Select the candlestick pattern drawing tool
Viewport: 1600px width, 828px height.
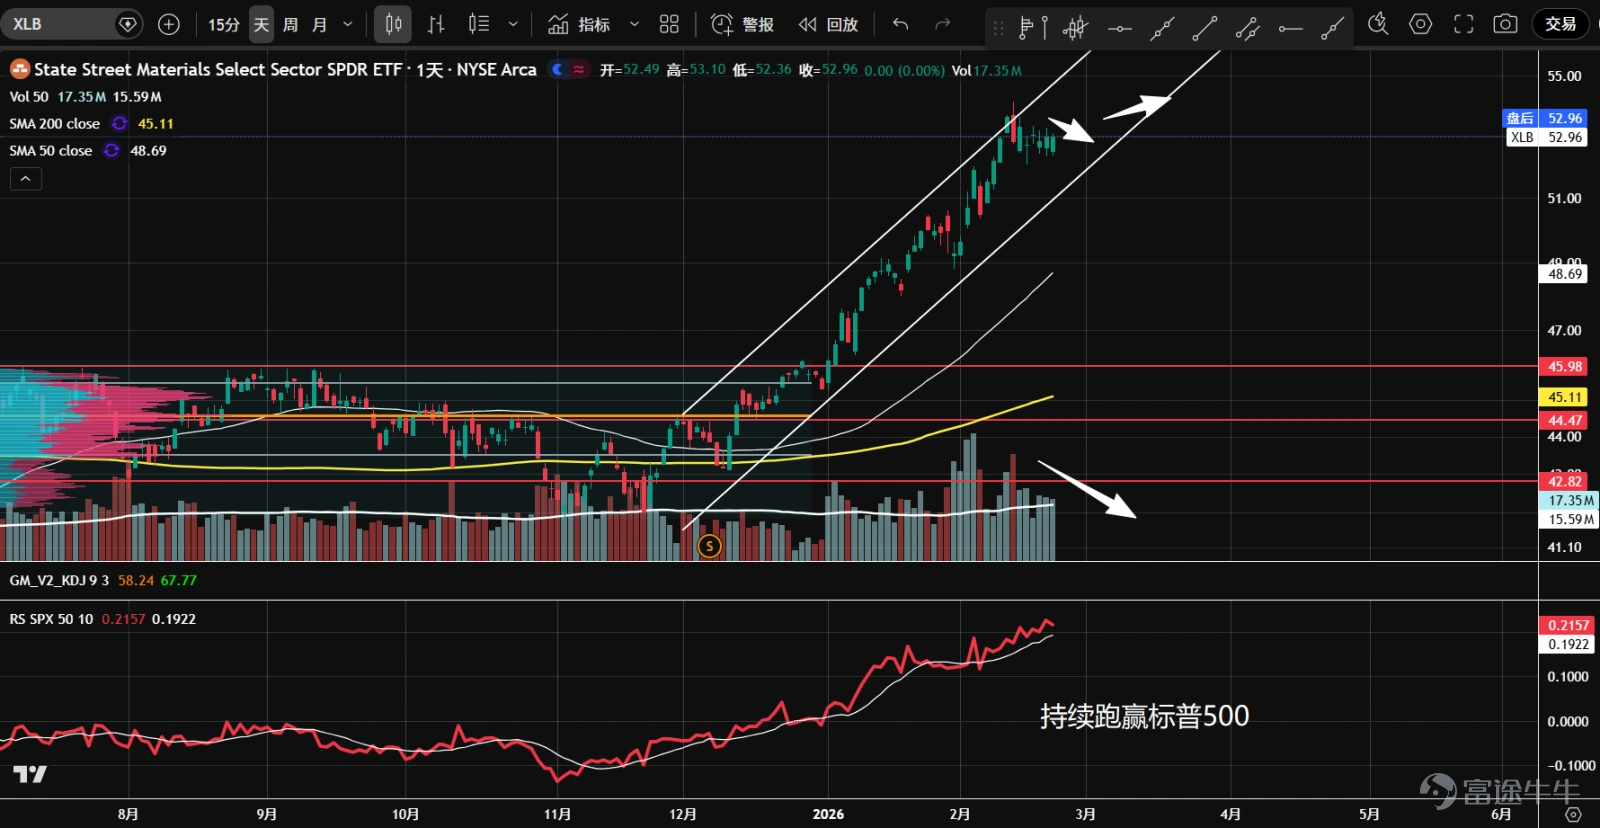tap(1076, 28)
